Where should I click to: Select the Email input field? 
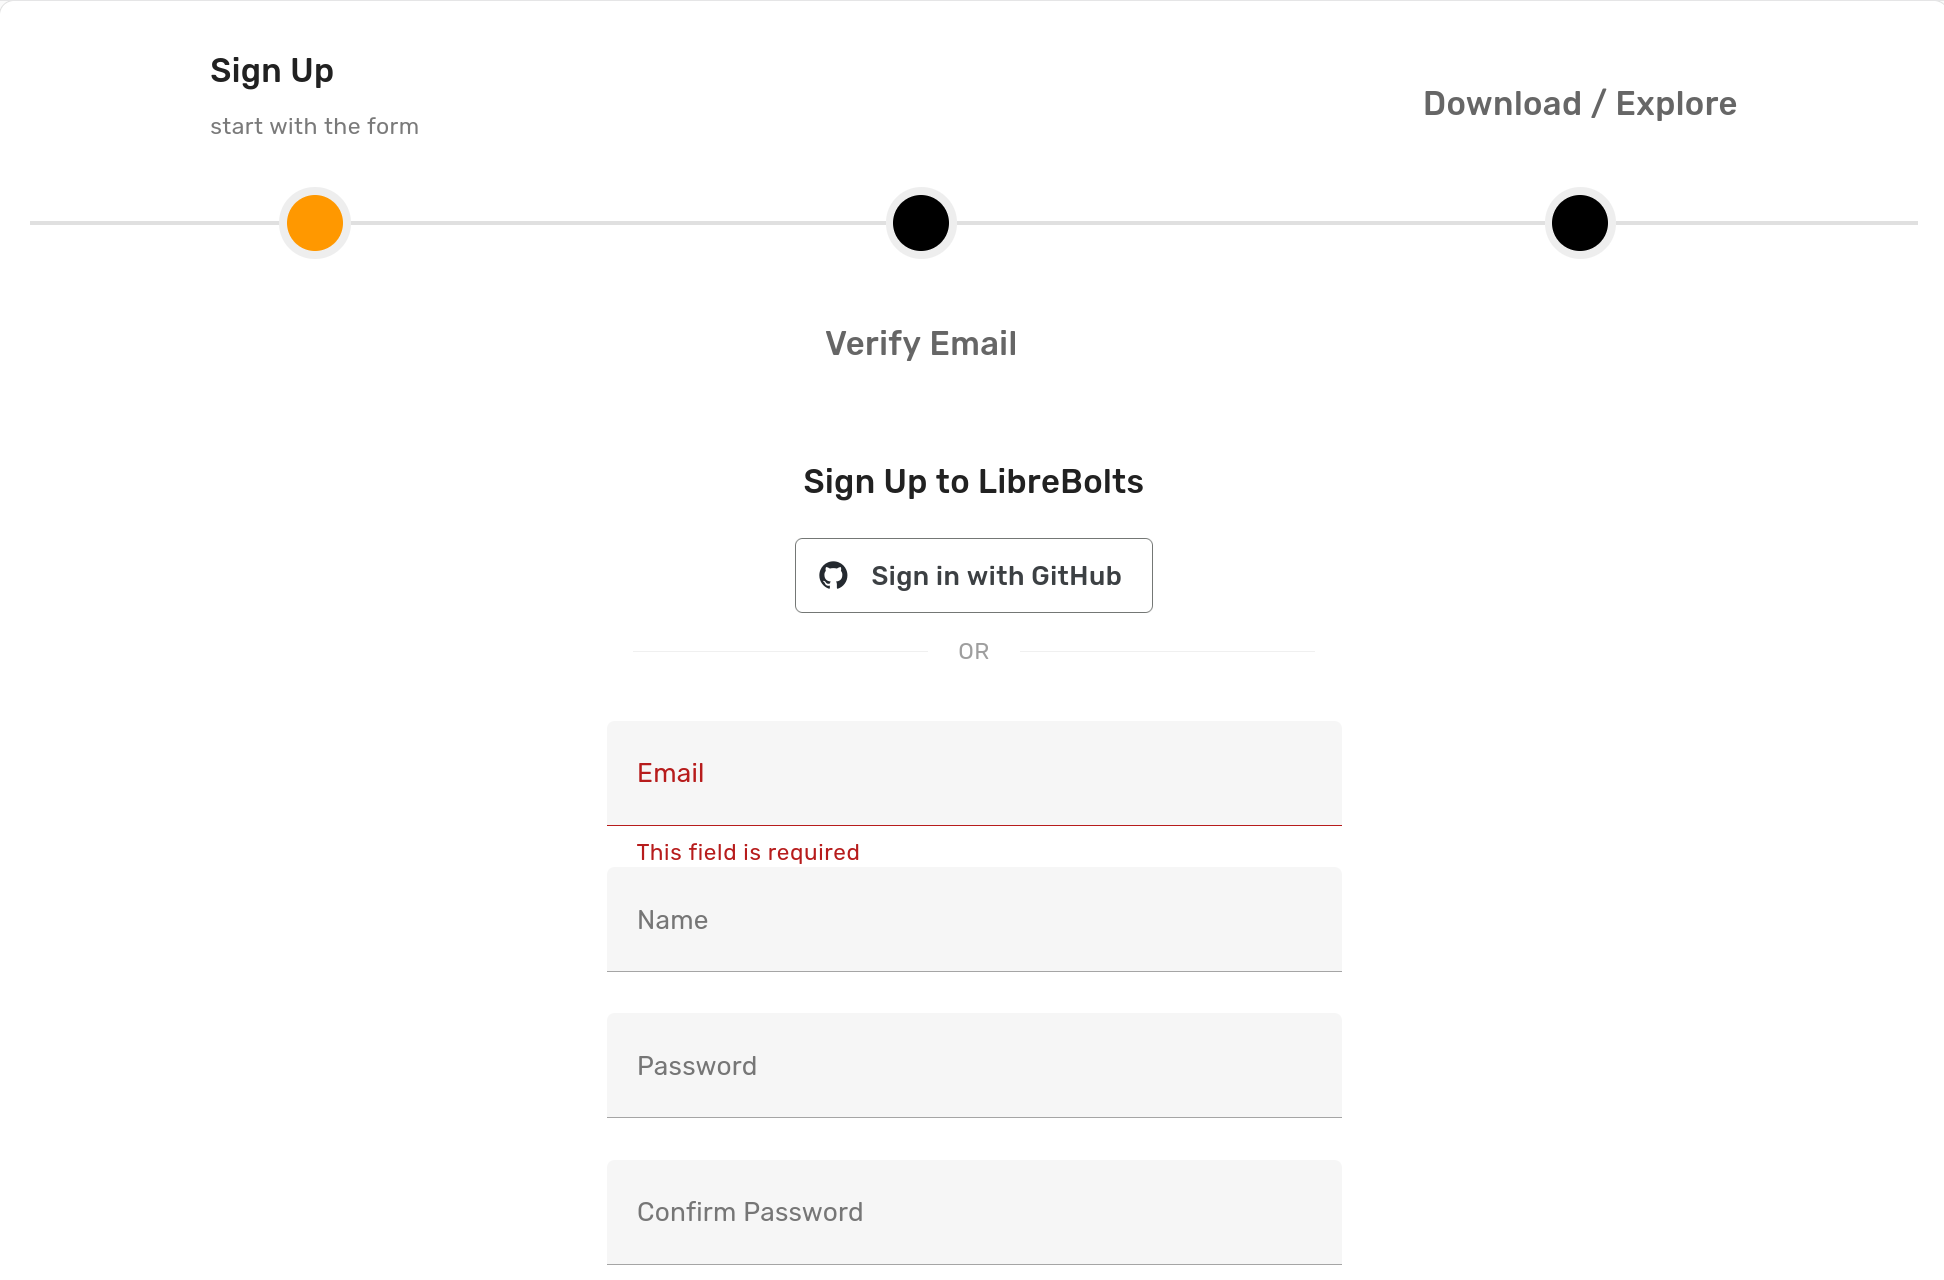[973, 773]
